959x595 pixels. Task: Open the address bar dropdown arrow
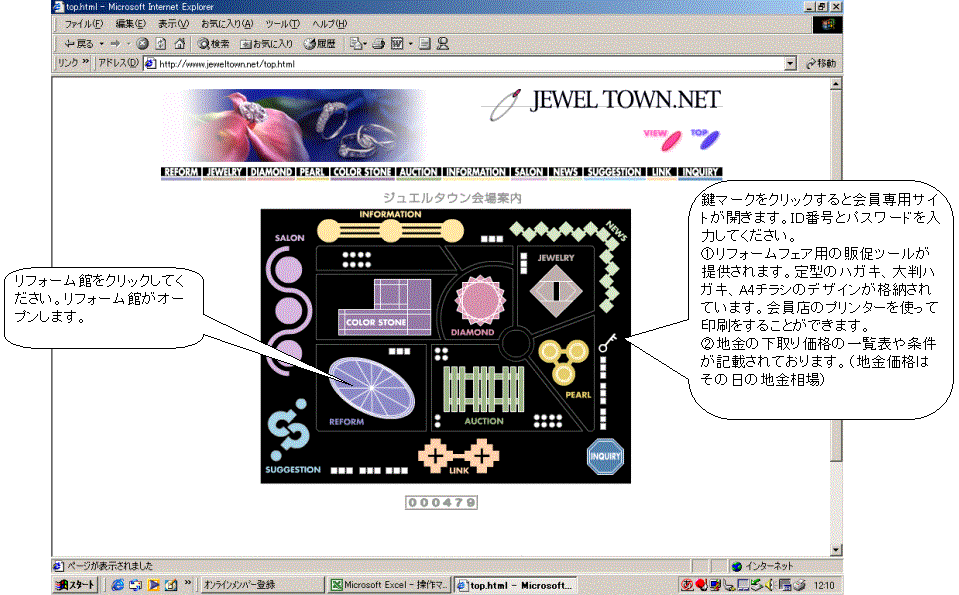coord(790,64)
